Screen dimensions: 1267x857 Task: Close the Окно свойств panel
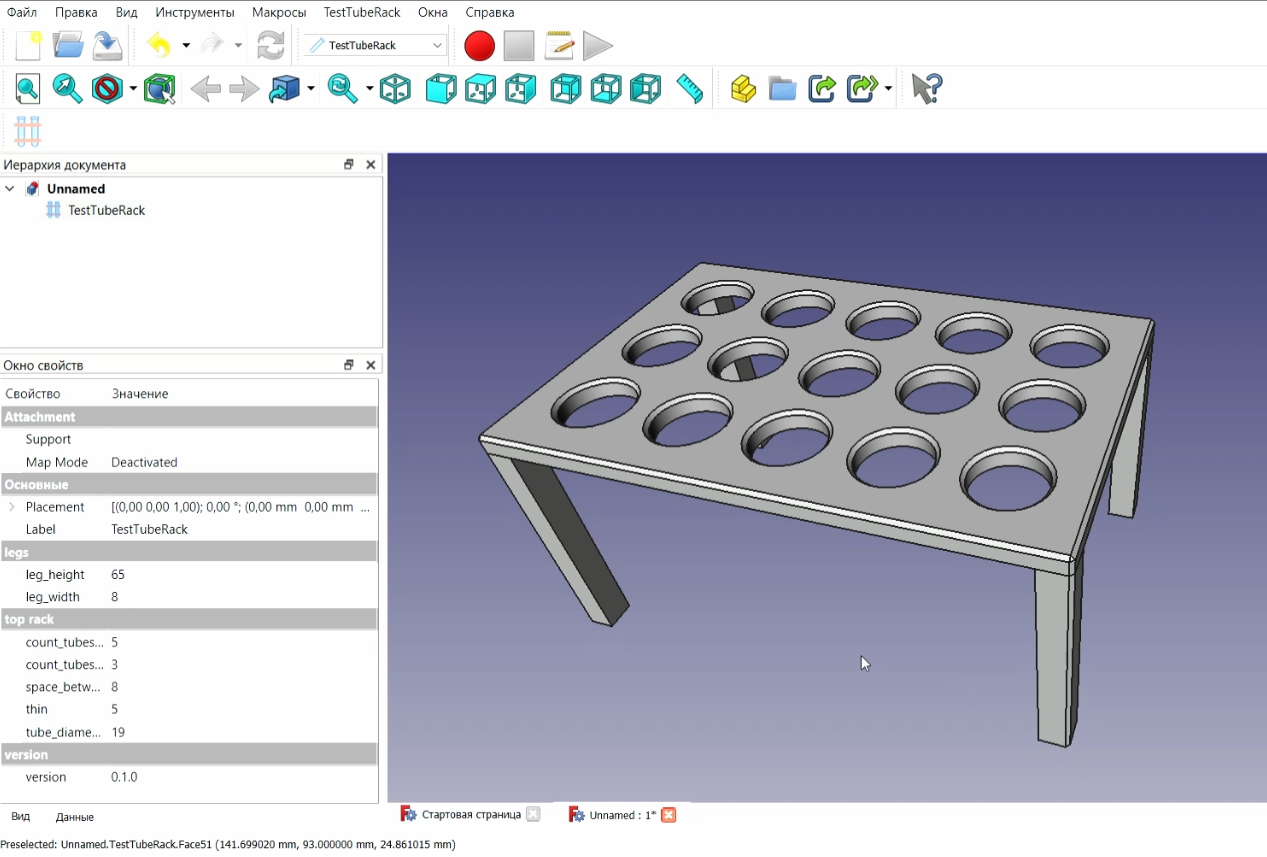click(371, 365)
